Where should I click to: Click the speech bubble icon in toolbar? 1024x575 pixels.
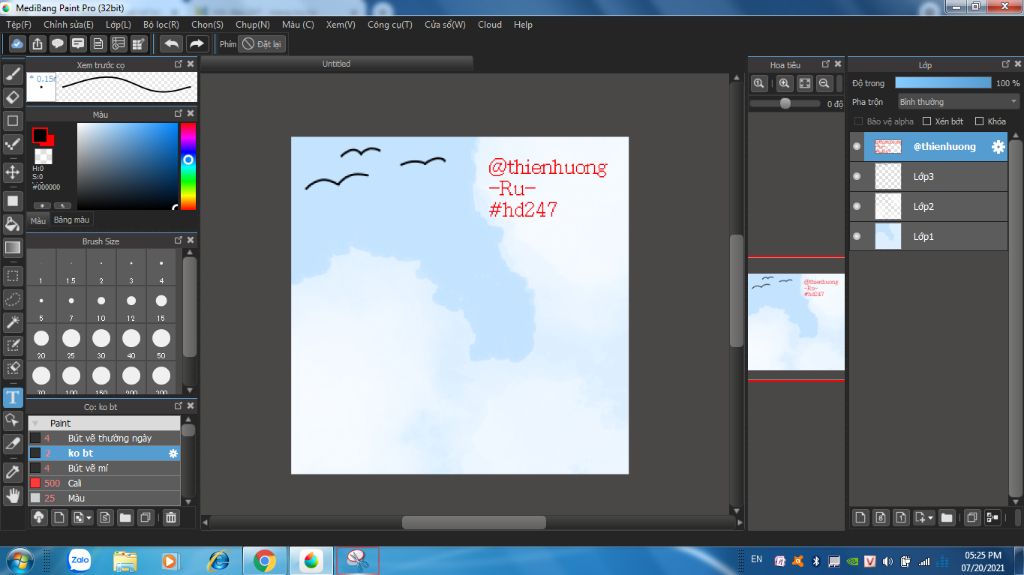pyautogui.click(x=57, y=44)
